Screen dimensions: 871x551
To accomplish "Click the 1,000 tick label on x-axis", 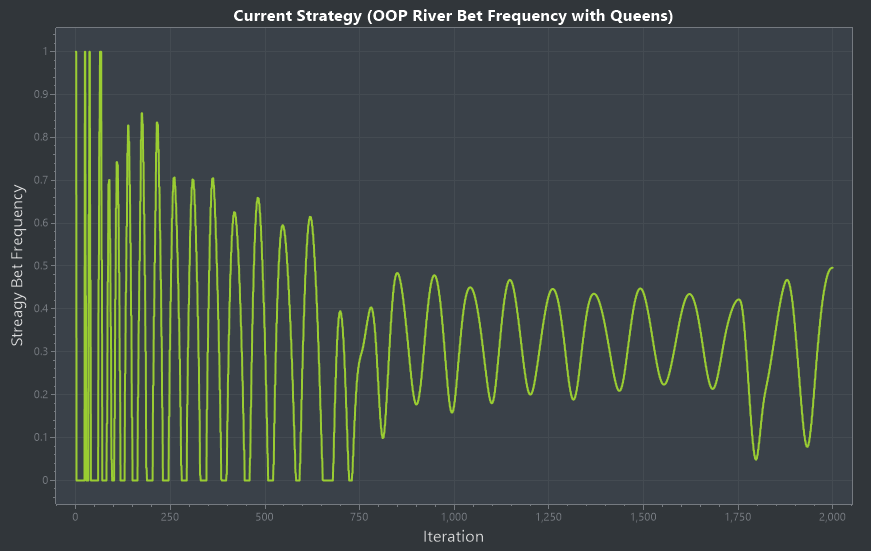I will (x=454, y=517).
